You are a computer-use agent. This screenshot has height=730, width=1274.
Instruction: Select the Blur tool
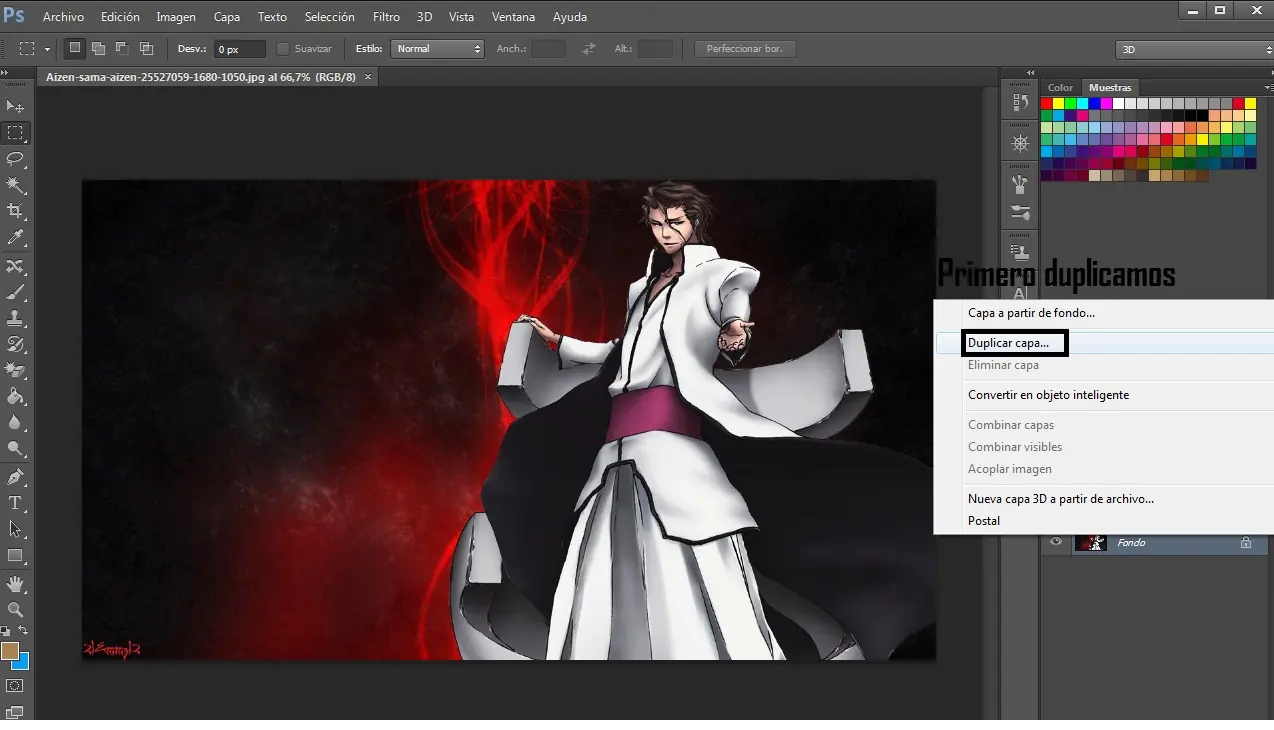coord(15,423)
